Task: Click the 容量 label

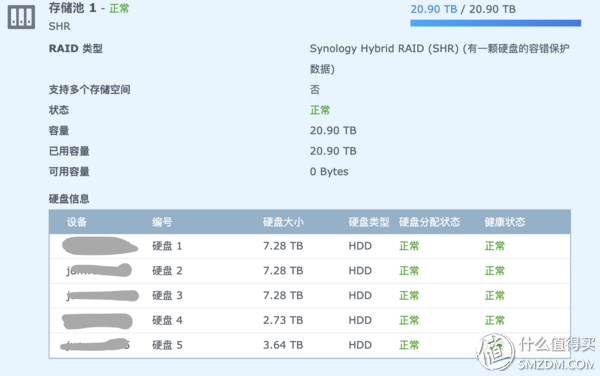Action: (x=59, y=130)
